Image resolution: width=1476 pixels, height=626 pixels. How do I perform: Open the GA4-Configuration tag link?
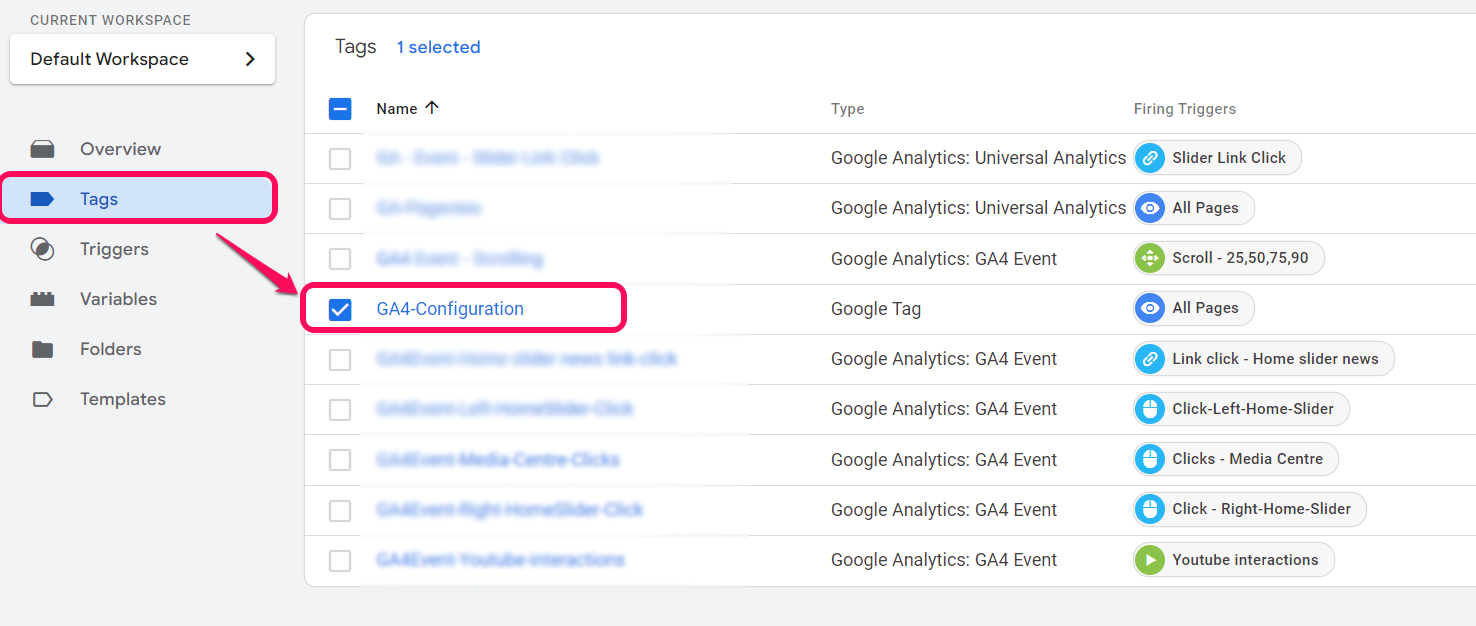[x=450, y=309]
